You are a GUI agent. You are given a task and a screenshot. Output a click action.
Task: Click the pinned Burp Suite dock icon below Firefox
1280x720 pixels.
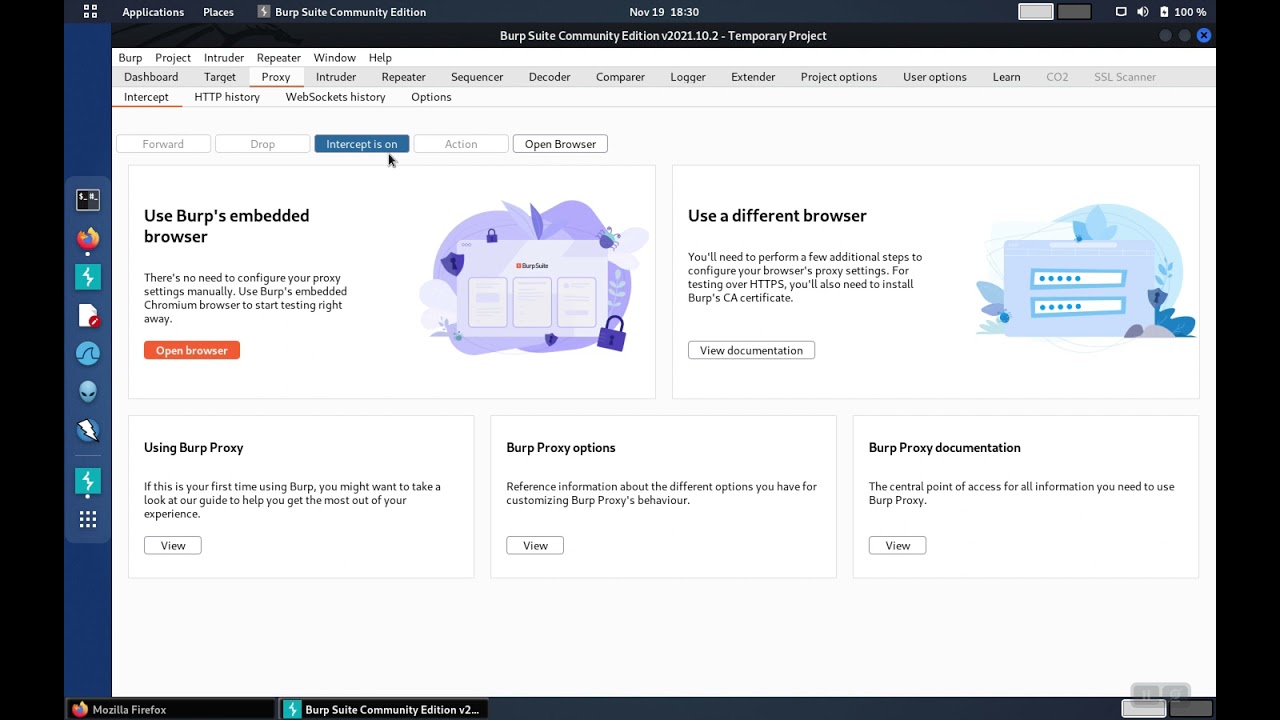coord(88,277)
